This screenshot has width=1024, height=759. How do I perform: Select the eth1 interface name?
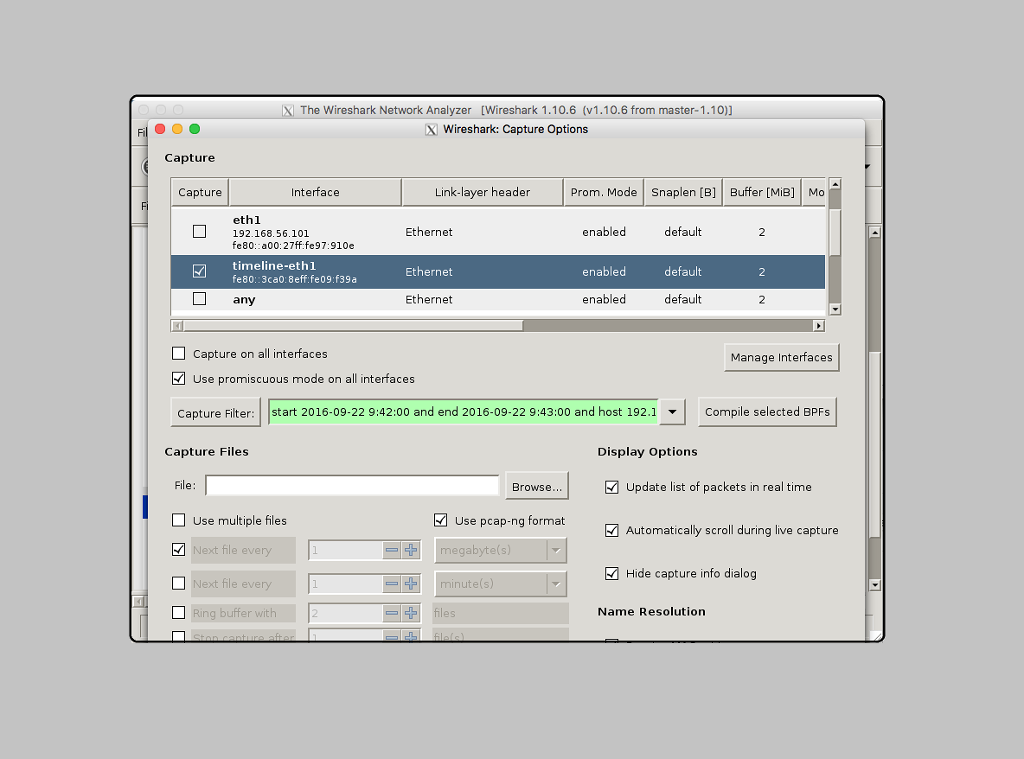[x=247, y=220]
